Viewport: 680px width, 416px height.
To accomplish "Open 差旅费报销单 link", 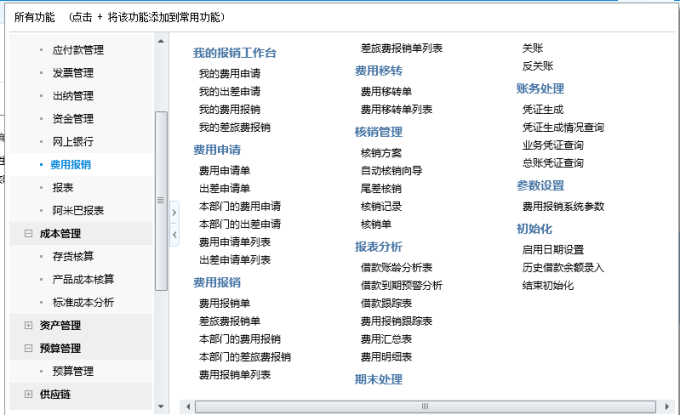I will tap(229, 321).
